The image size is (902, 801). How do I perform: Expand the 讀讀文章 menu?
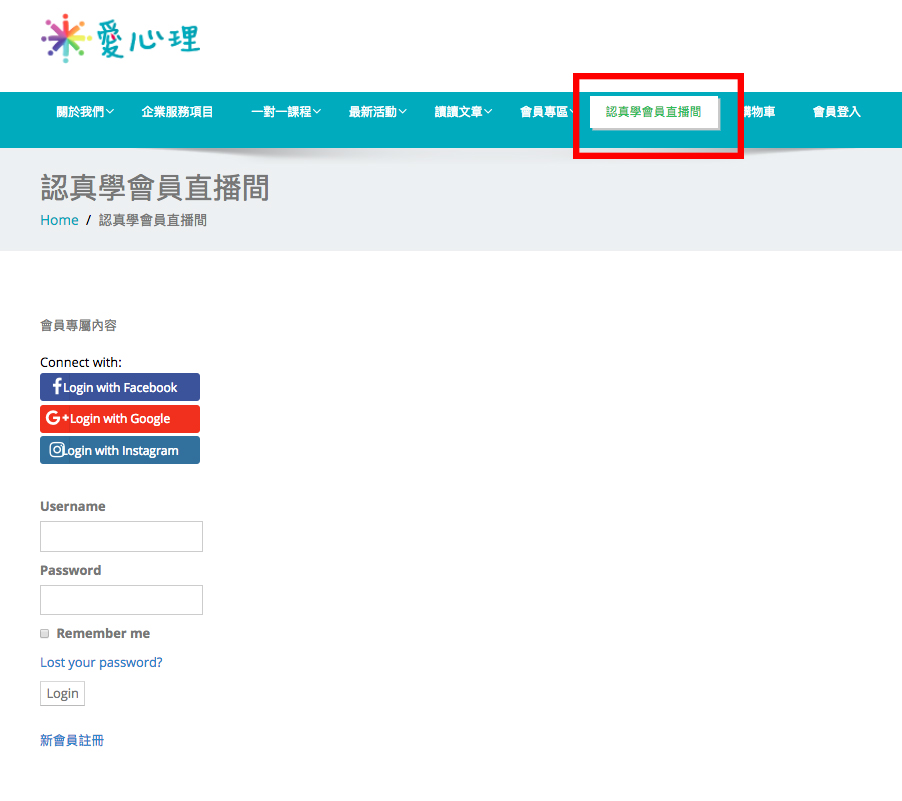coord(463,112)
